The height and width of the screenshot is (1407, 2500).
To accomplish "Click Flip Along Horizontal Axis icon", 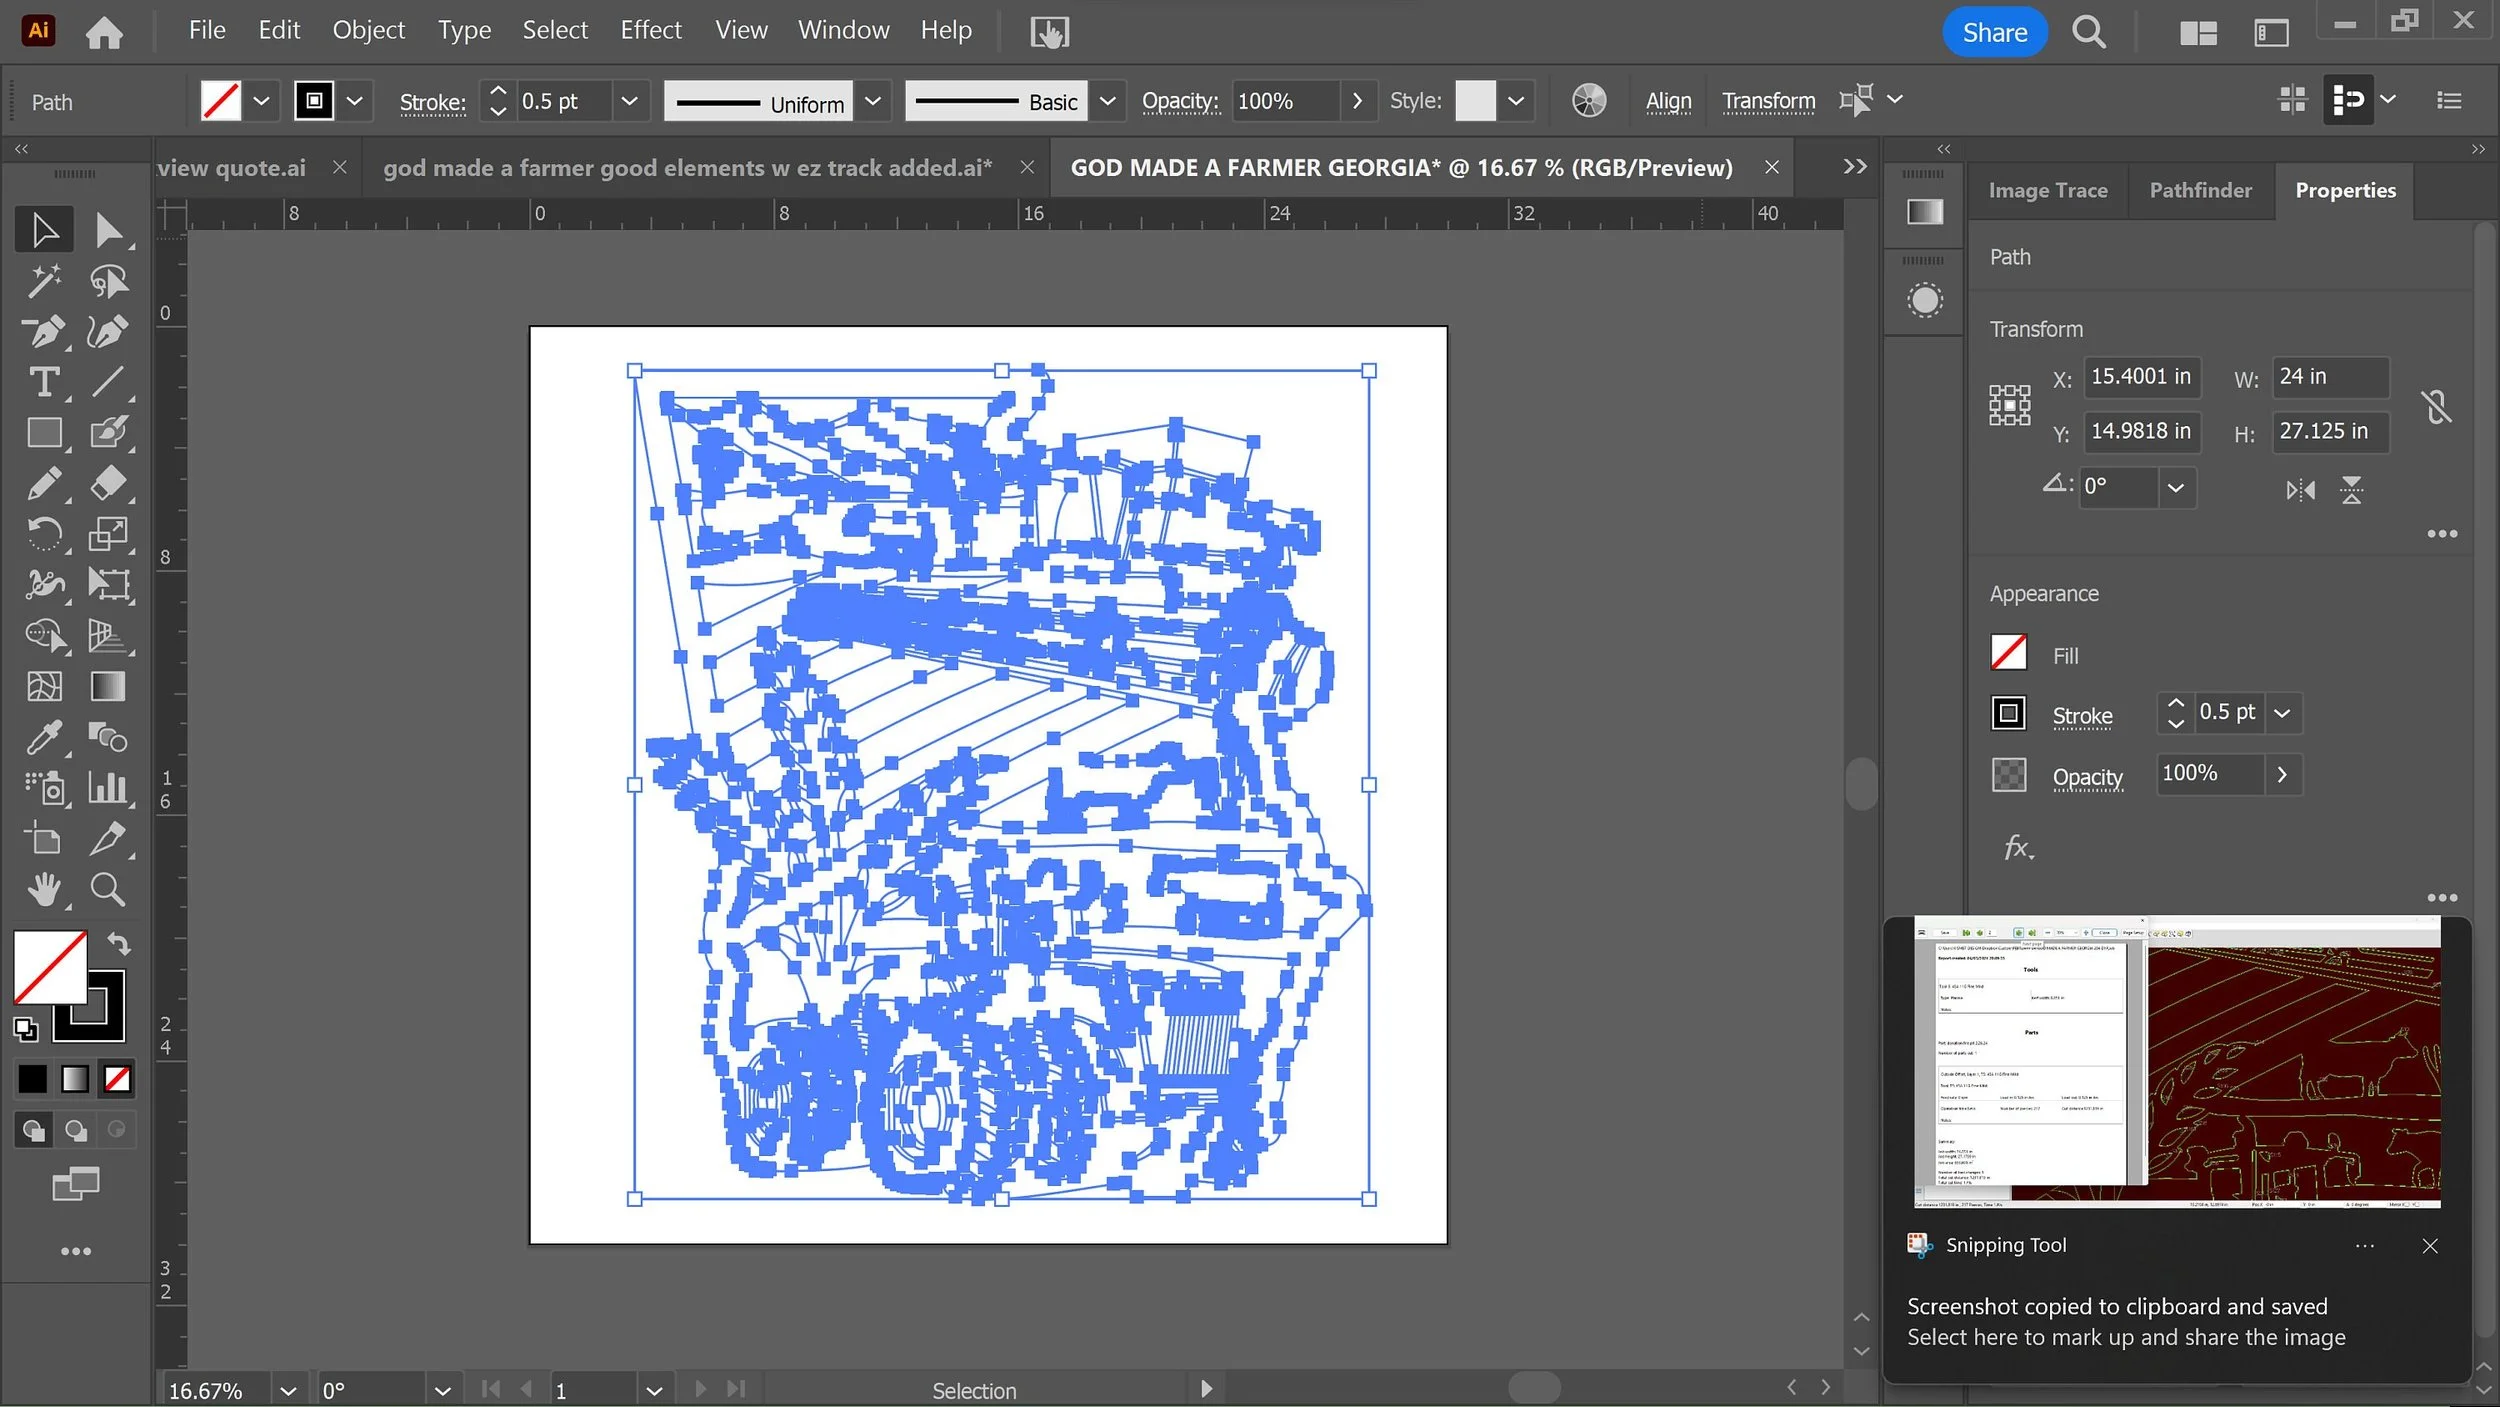I will point(2300,490).
